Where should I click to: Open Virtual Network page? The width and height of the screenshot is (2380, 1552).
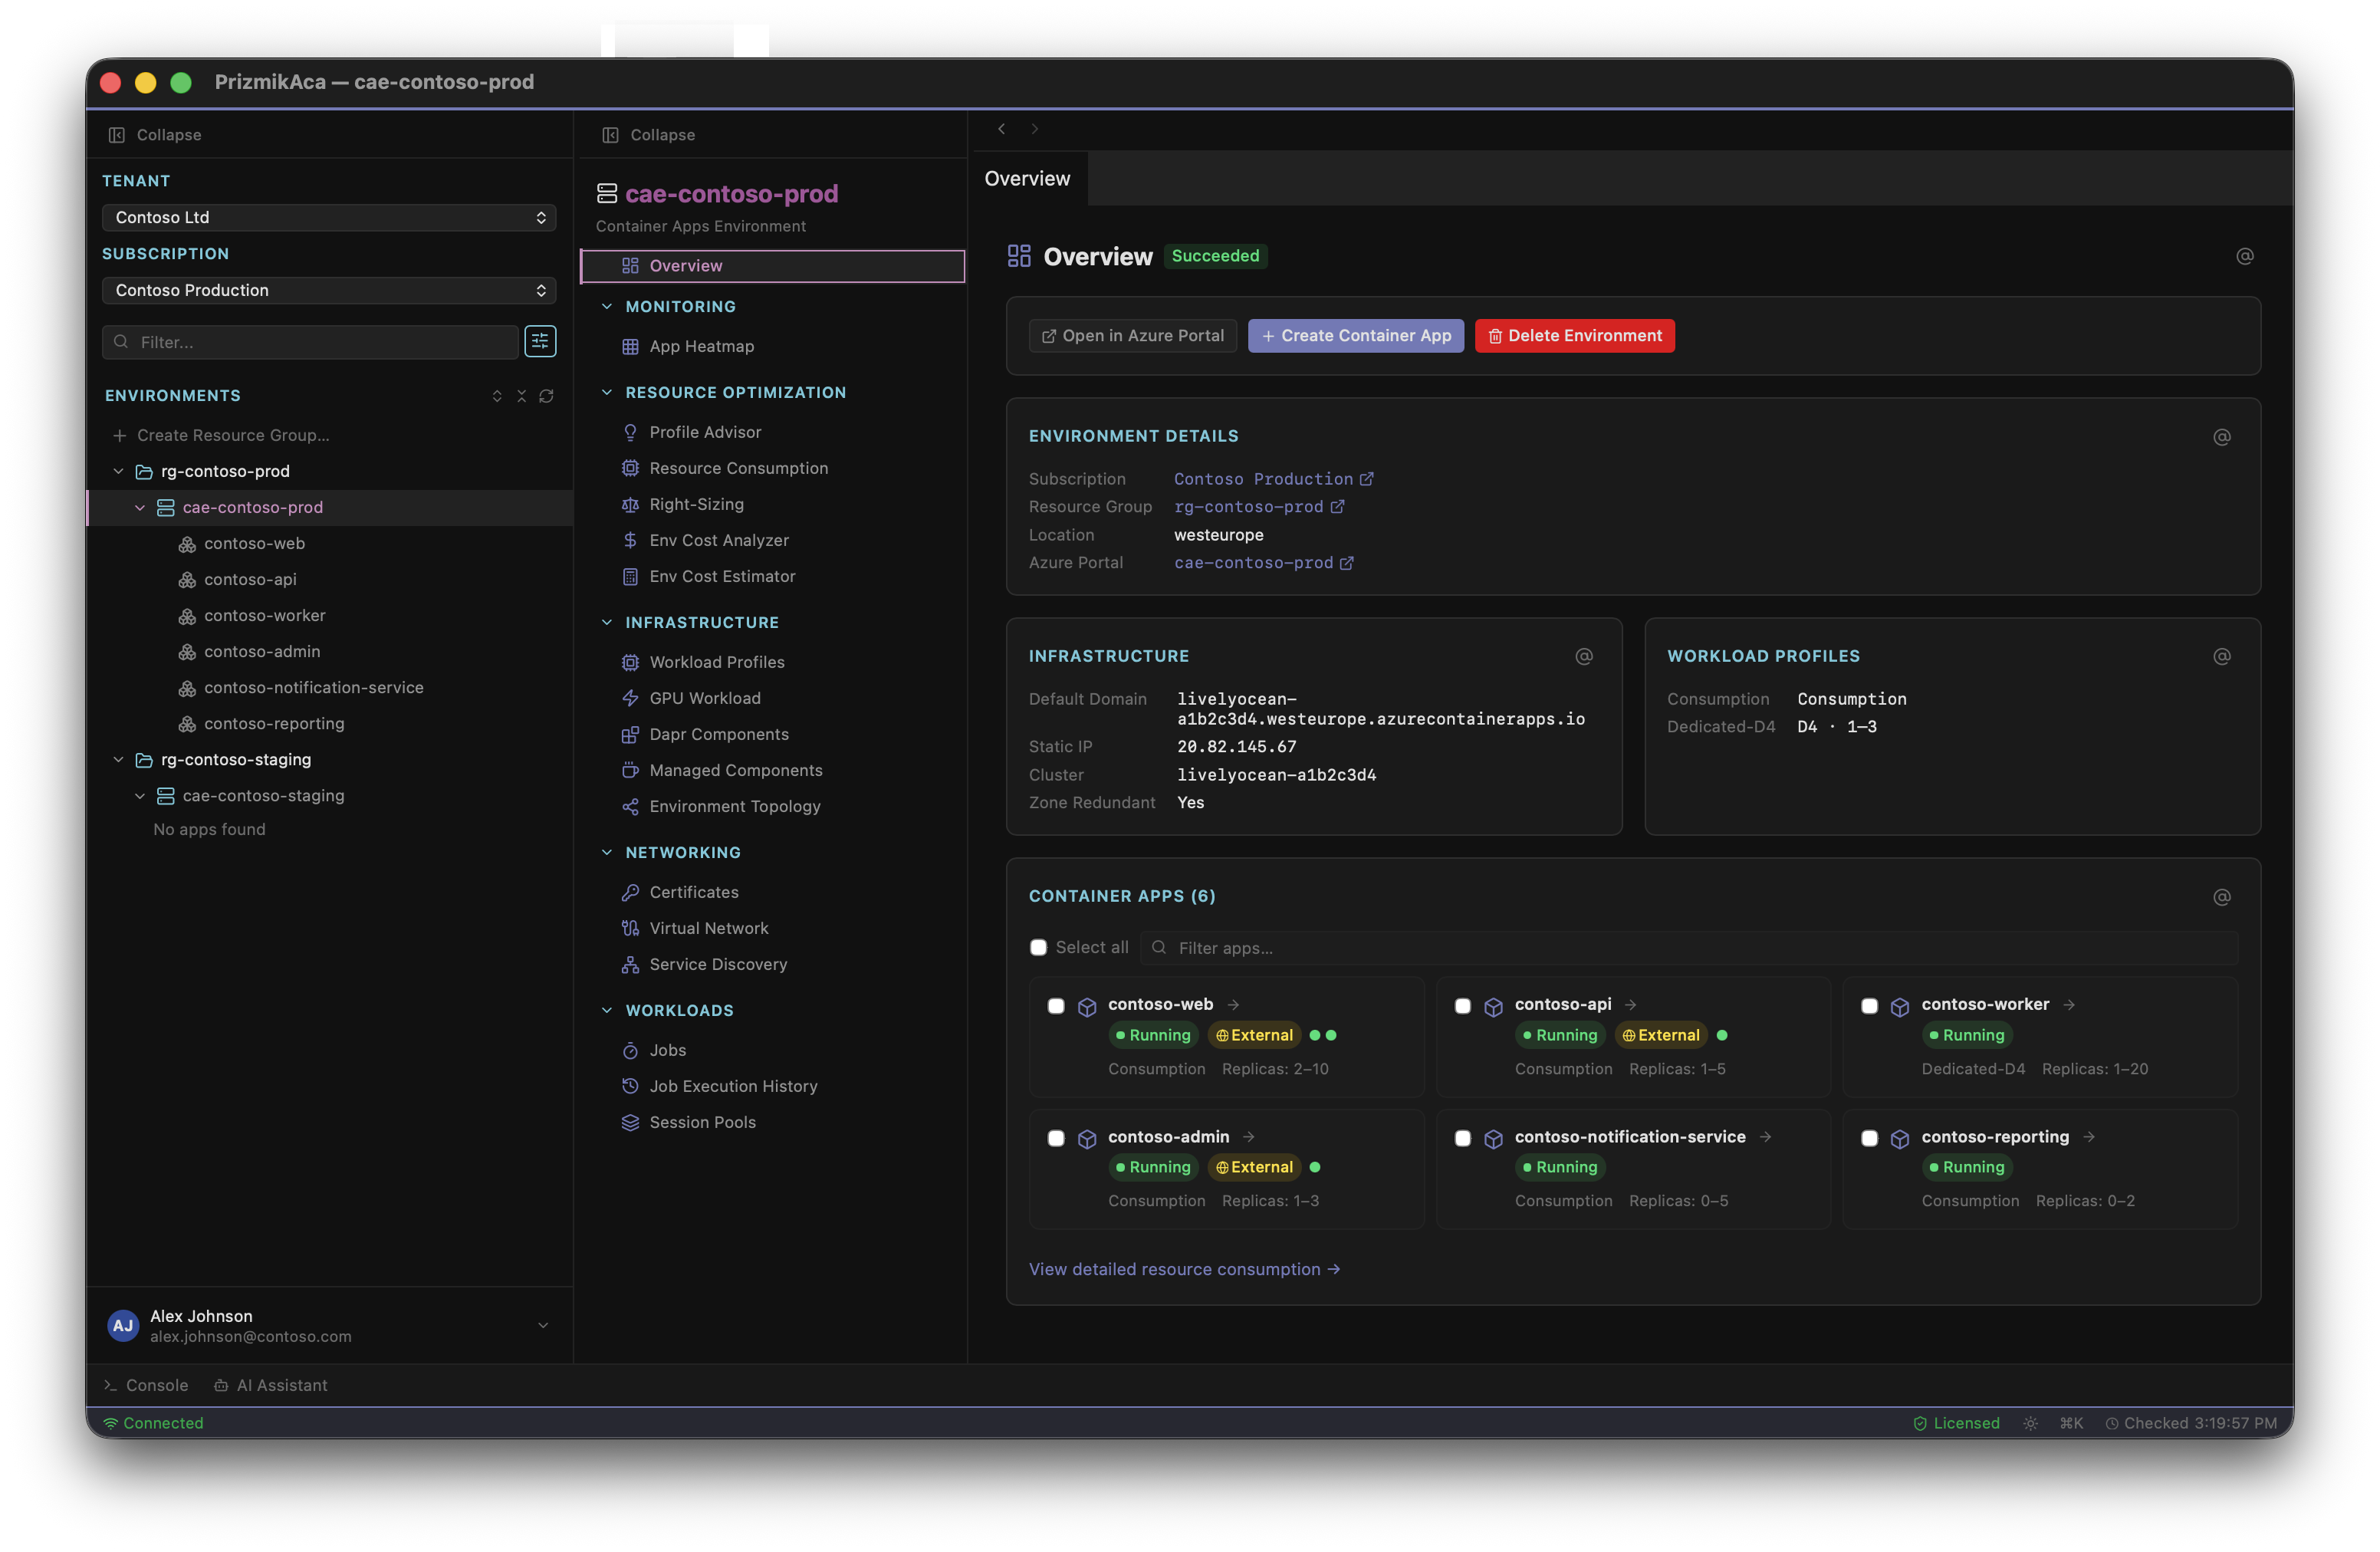(x=708, y=929)
